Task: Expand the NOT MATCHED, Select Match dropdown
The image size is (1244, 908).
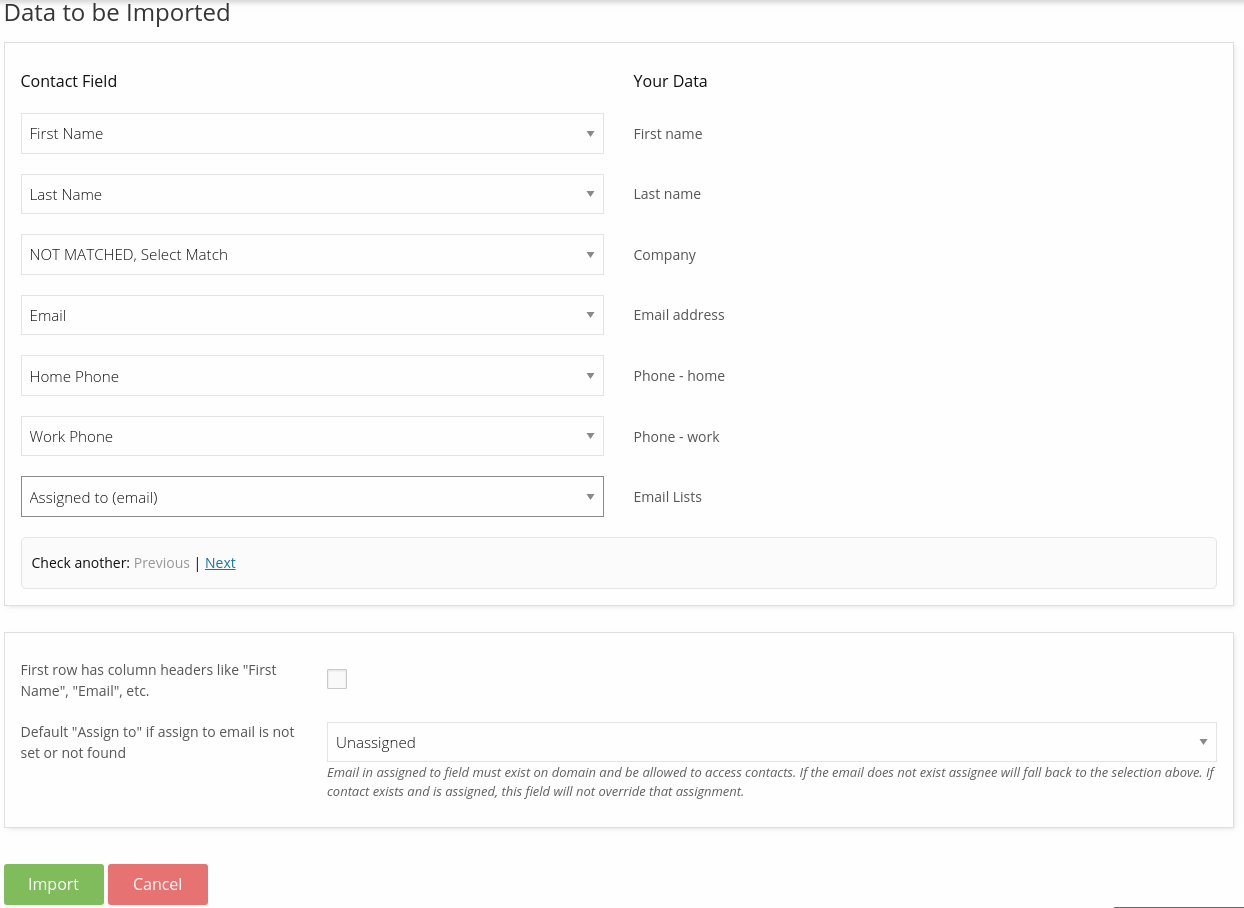Action: pos(312,255)
